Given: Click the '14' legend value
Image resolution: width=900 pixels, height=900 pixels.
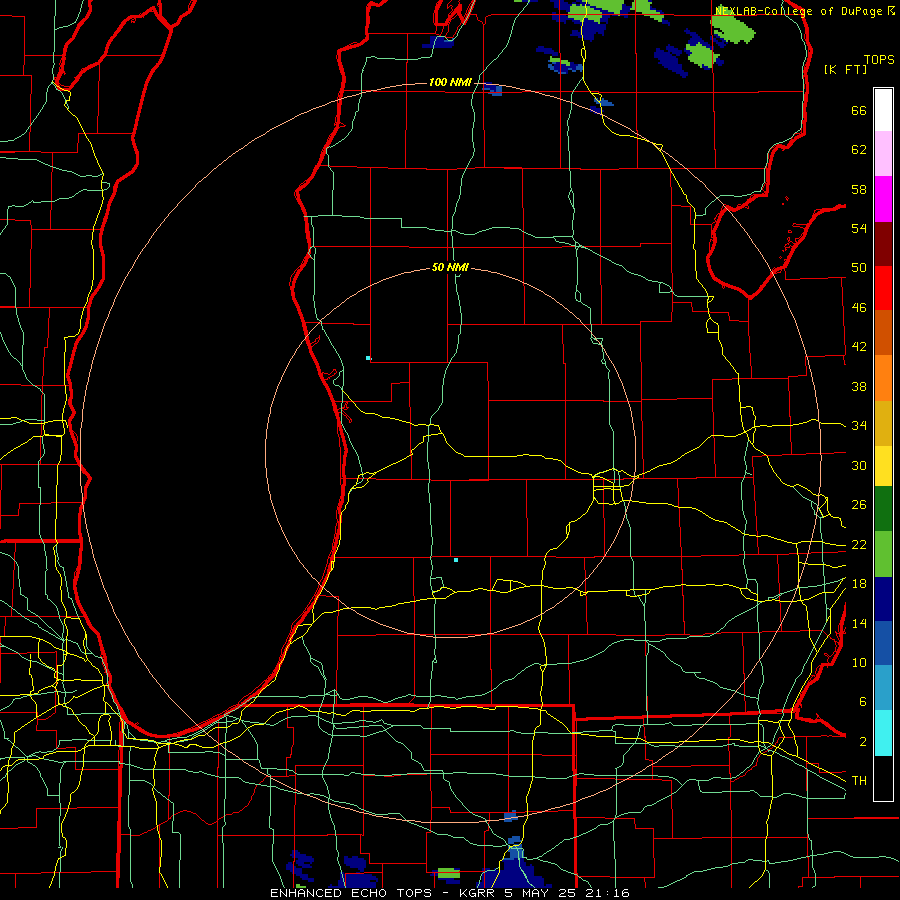Looking at the screenshot, I should click(859, 623).
